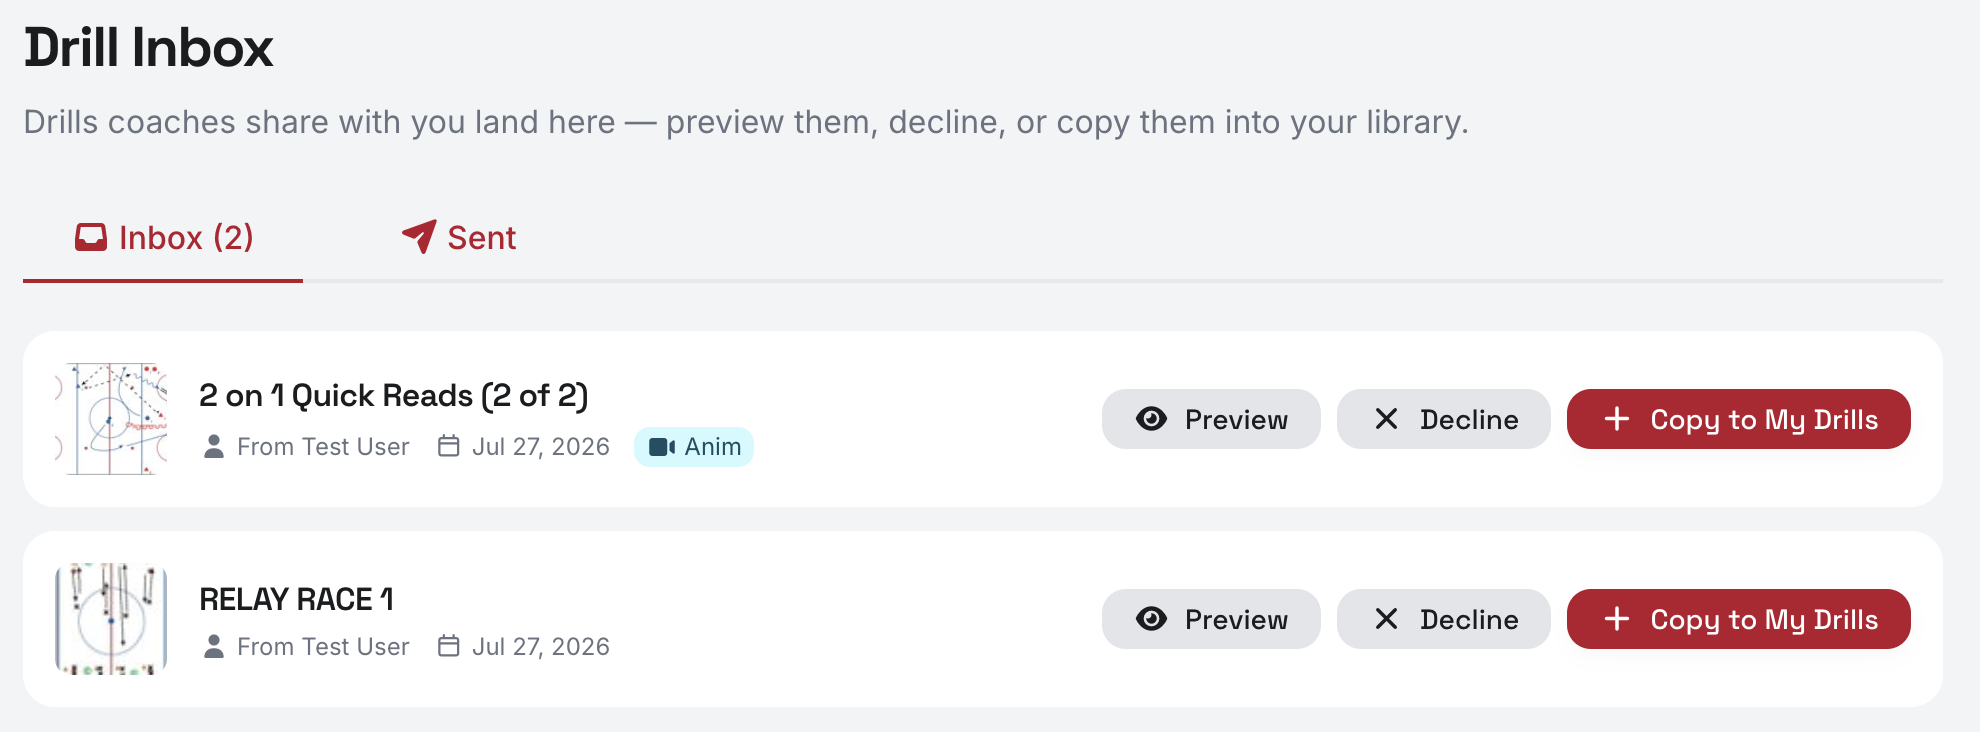Click the X icon to decline RELAY RACE 1
1980x732 pixels.
coord(1386,619)
